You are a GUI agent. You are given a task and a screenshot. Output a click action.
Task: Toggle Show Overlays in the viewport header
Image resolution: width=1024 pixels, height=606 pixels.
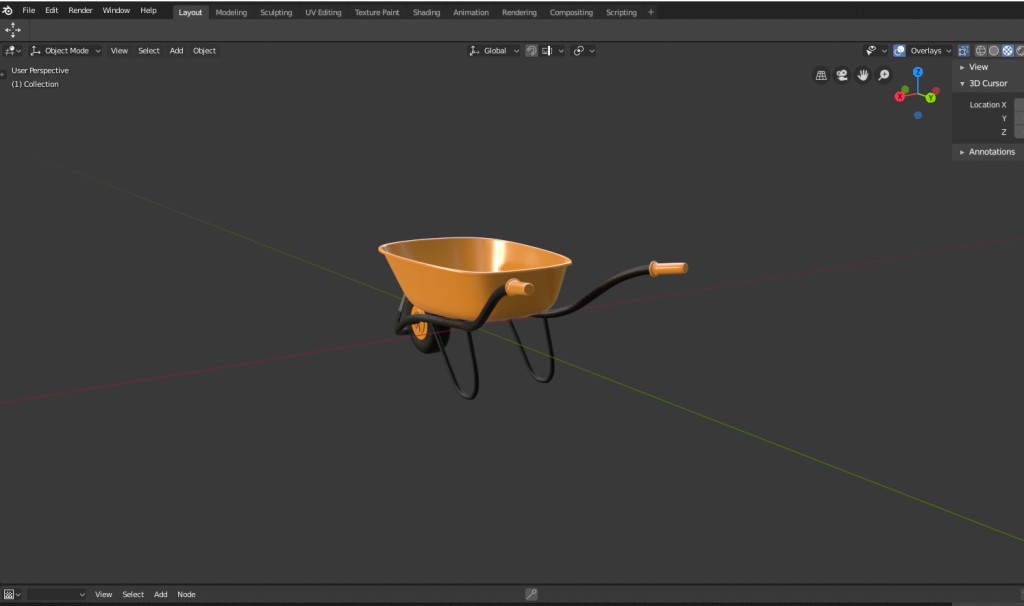901,50
